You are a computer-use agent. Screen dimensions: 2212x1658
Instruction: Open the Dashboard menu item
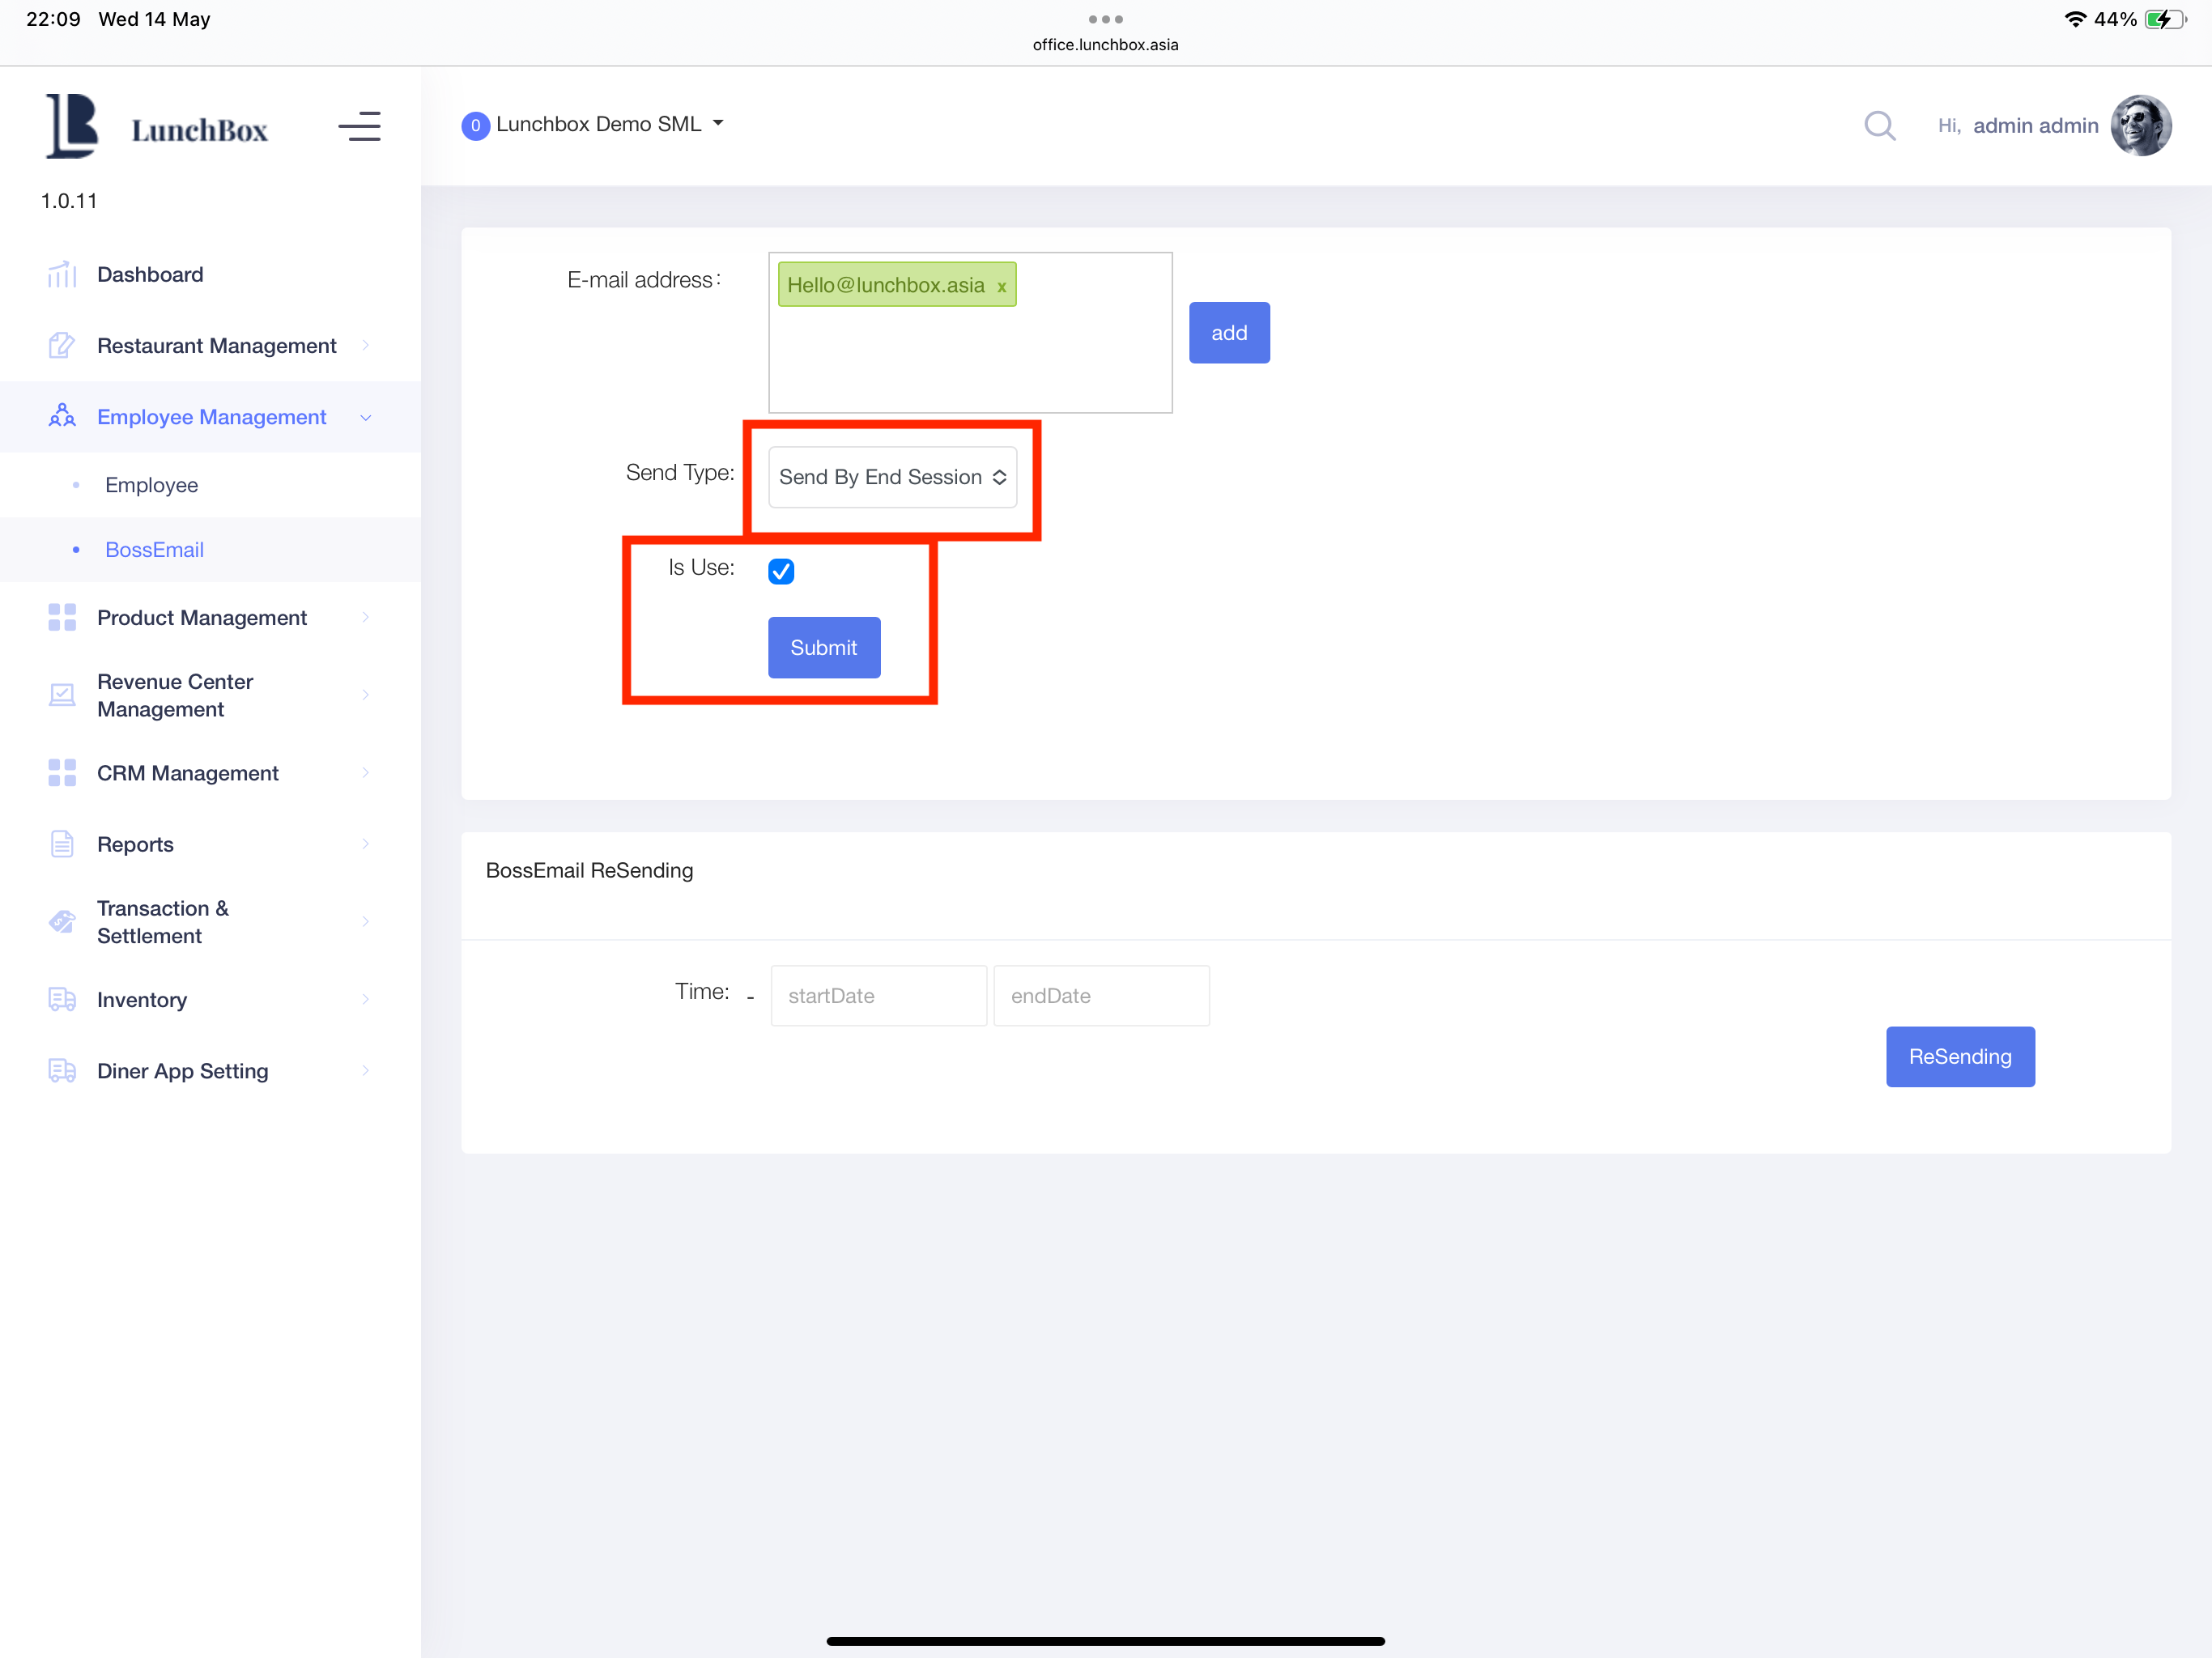(x=210, y=274)
